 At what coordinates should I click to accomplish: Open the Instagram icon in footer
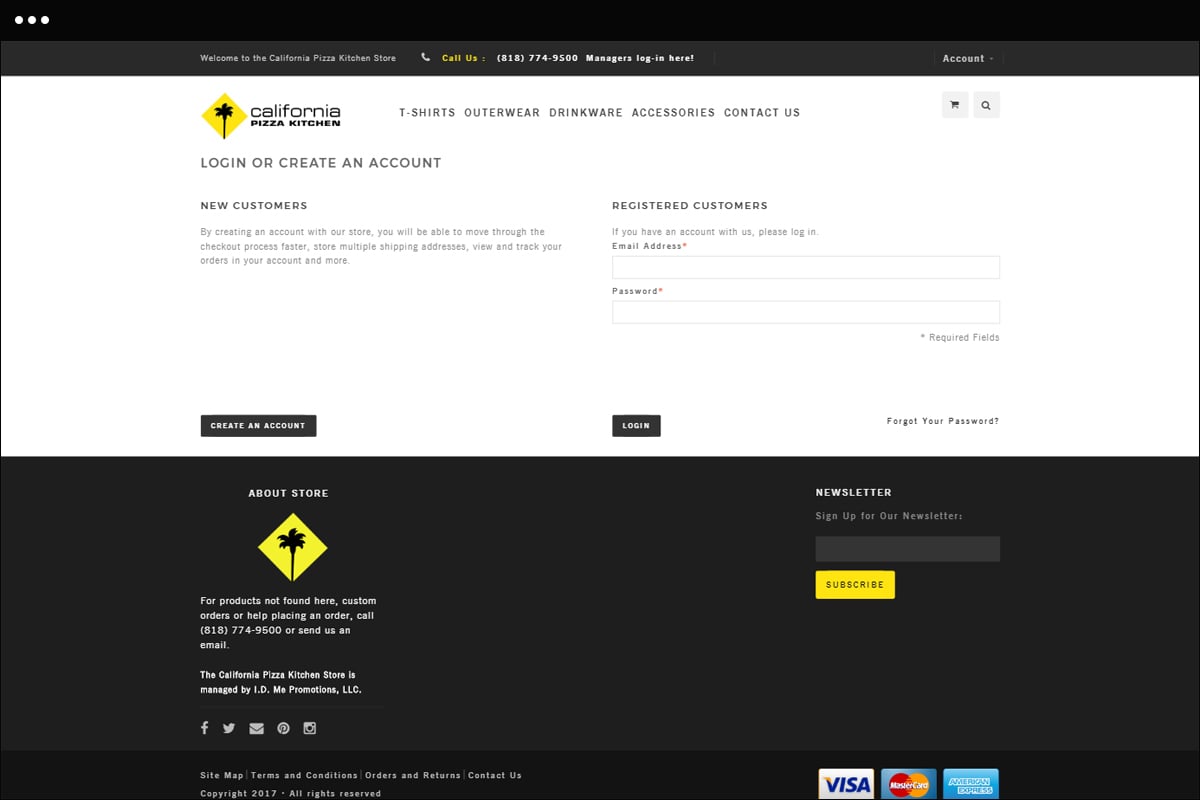coord(310,728)
